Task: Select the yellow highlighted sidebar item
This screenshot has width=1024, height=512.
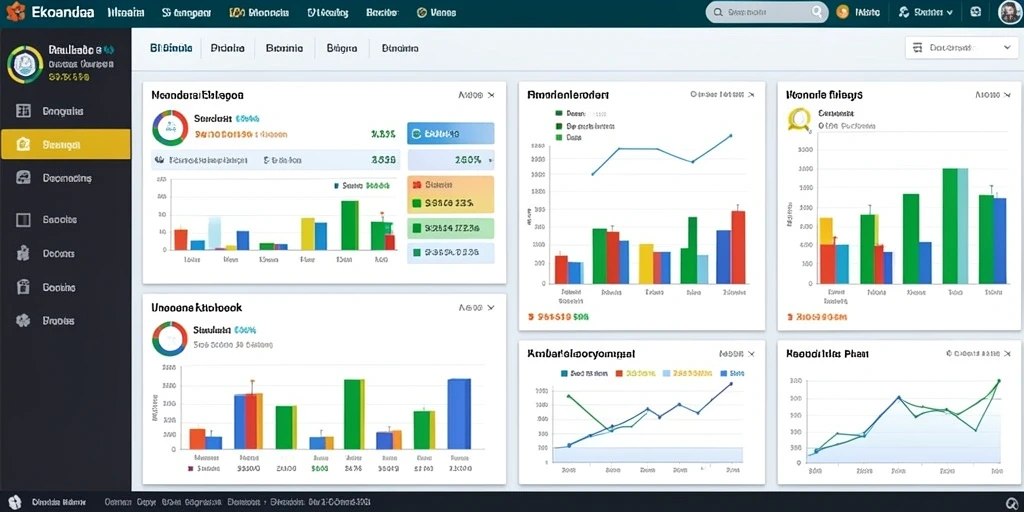Action: point(66,144)
